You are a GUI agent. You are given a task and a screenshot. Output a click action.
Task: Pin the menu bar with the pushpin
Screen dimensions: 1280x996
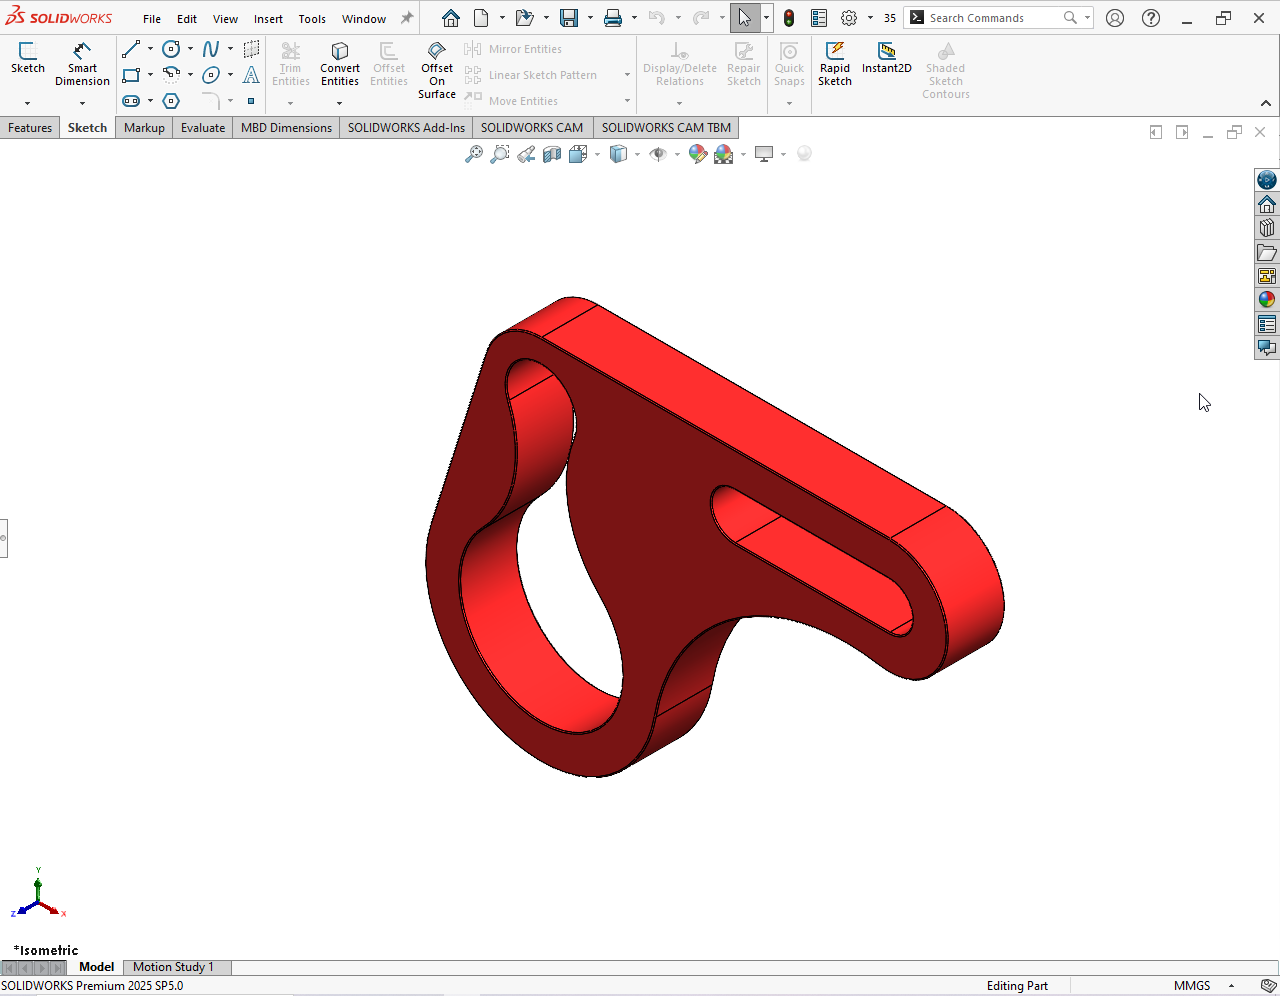pyautogui.click(x=407, y=18)
